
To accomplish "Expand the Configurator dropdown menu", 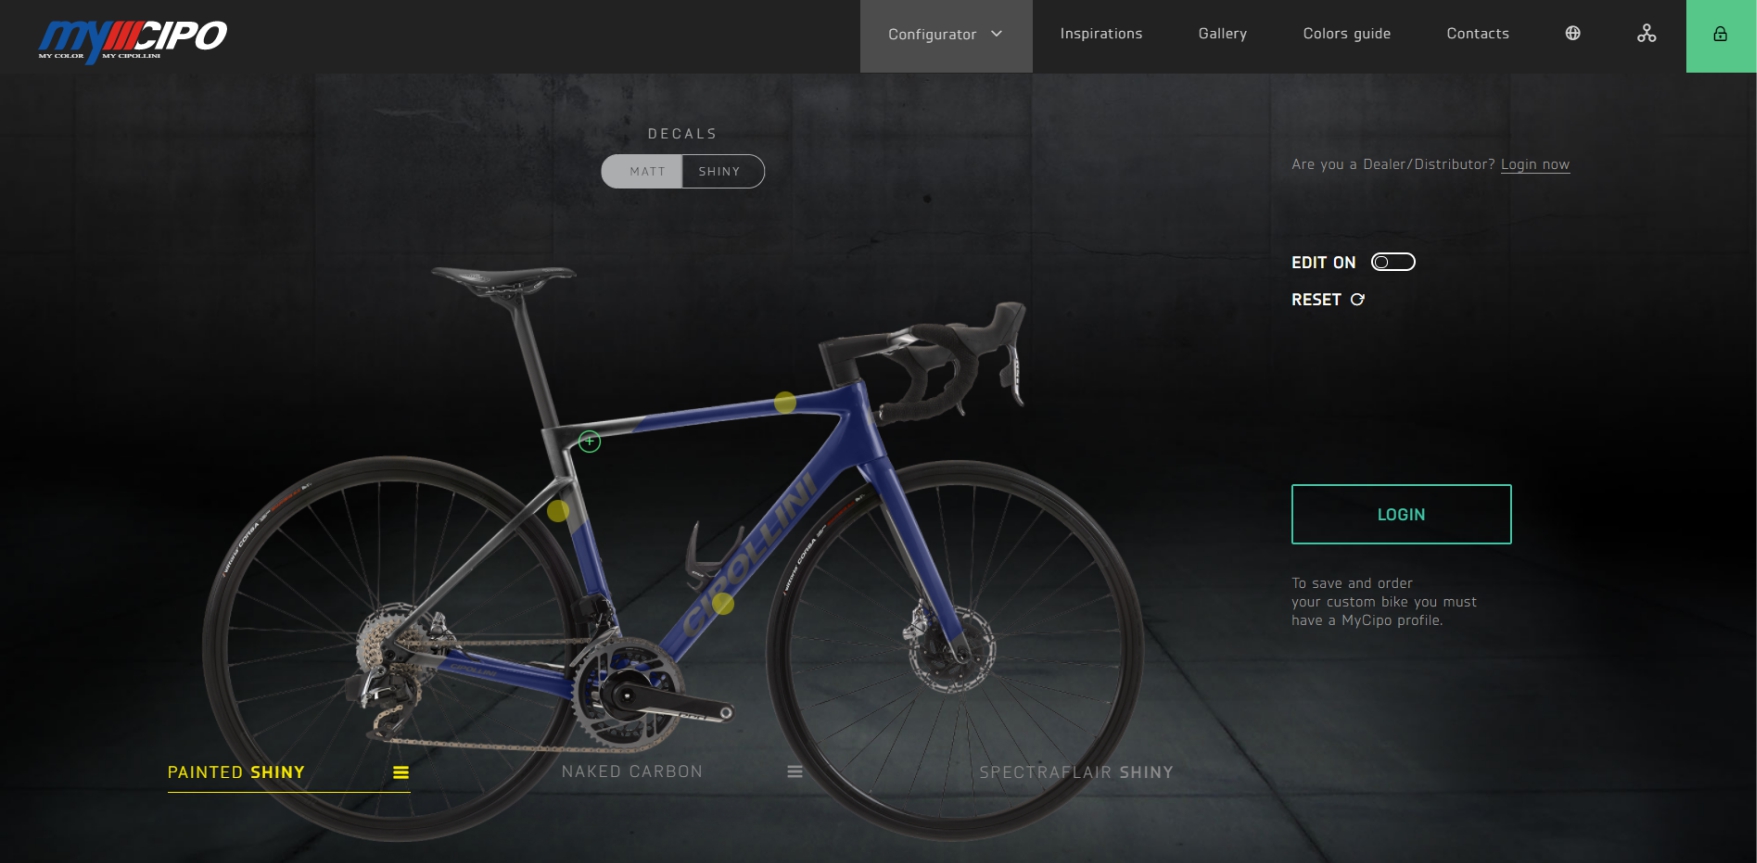I will (x=946, y=35).
